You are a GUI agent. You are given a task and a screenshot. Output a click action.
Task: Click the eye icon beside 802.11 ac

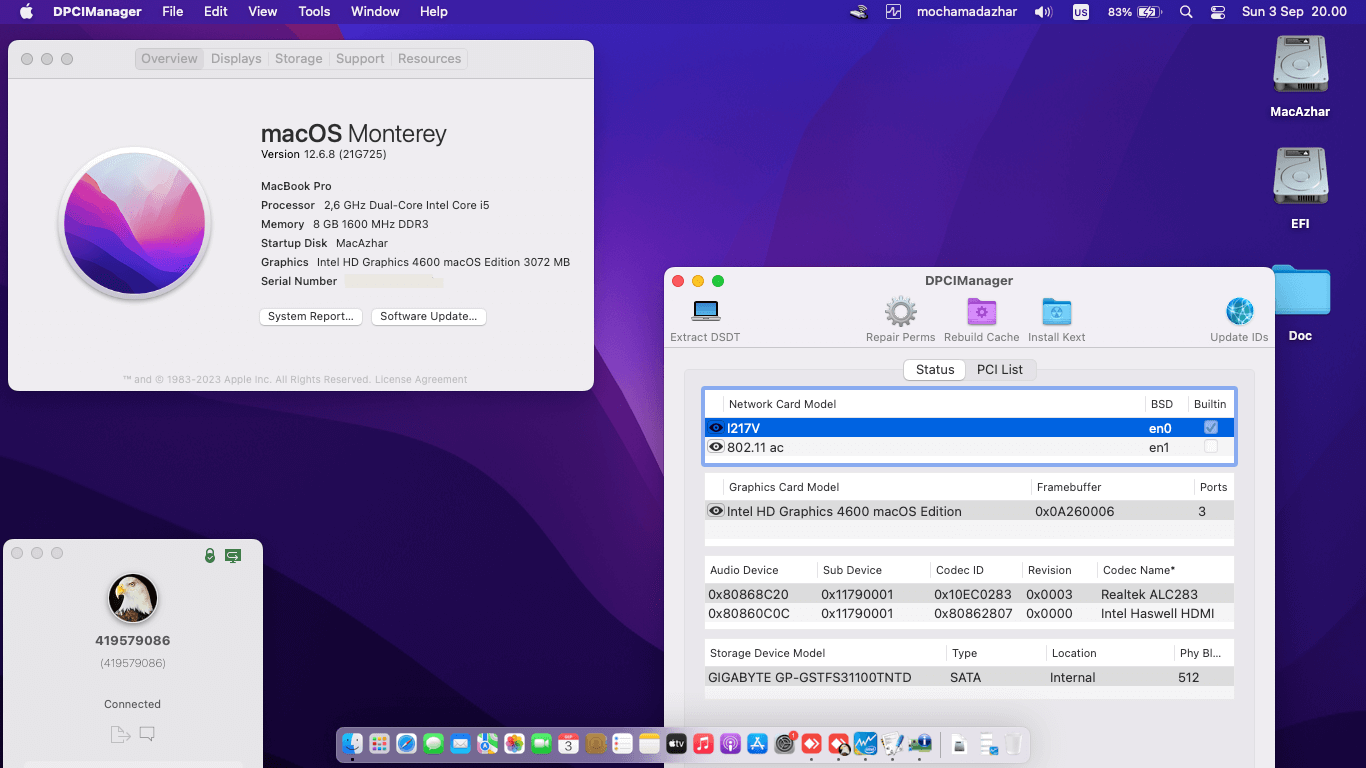pos(716,447)
